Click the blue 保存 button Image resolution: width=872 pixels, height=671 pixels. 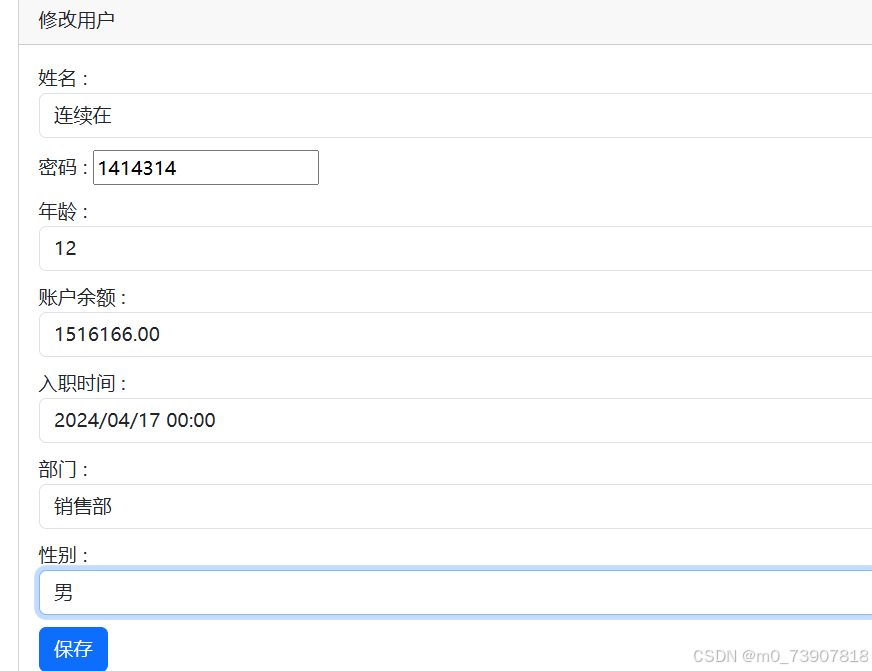click(x=73, y=649)
